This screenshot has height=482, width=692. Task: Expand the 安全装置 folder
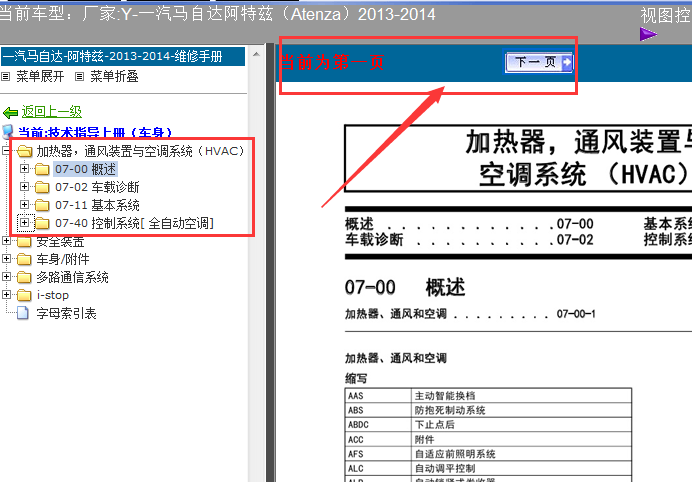point(6,241)
